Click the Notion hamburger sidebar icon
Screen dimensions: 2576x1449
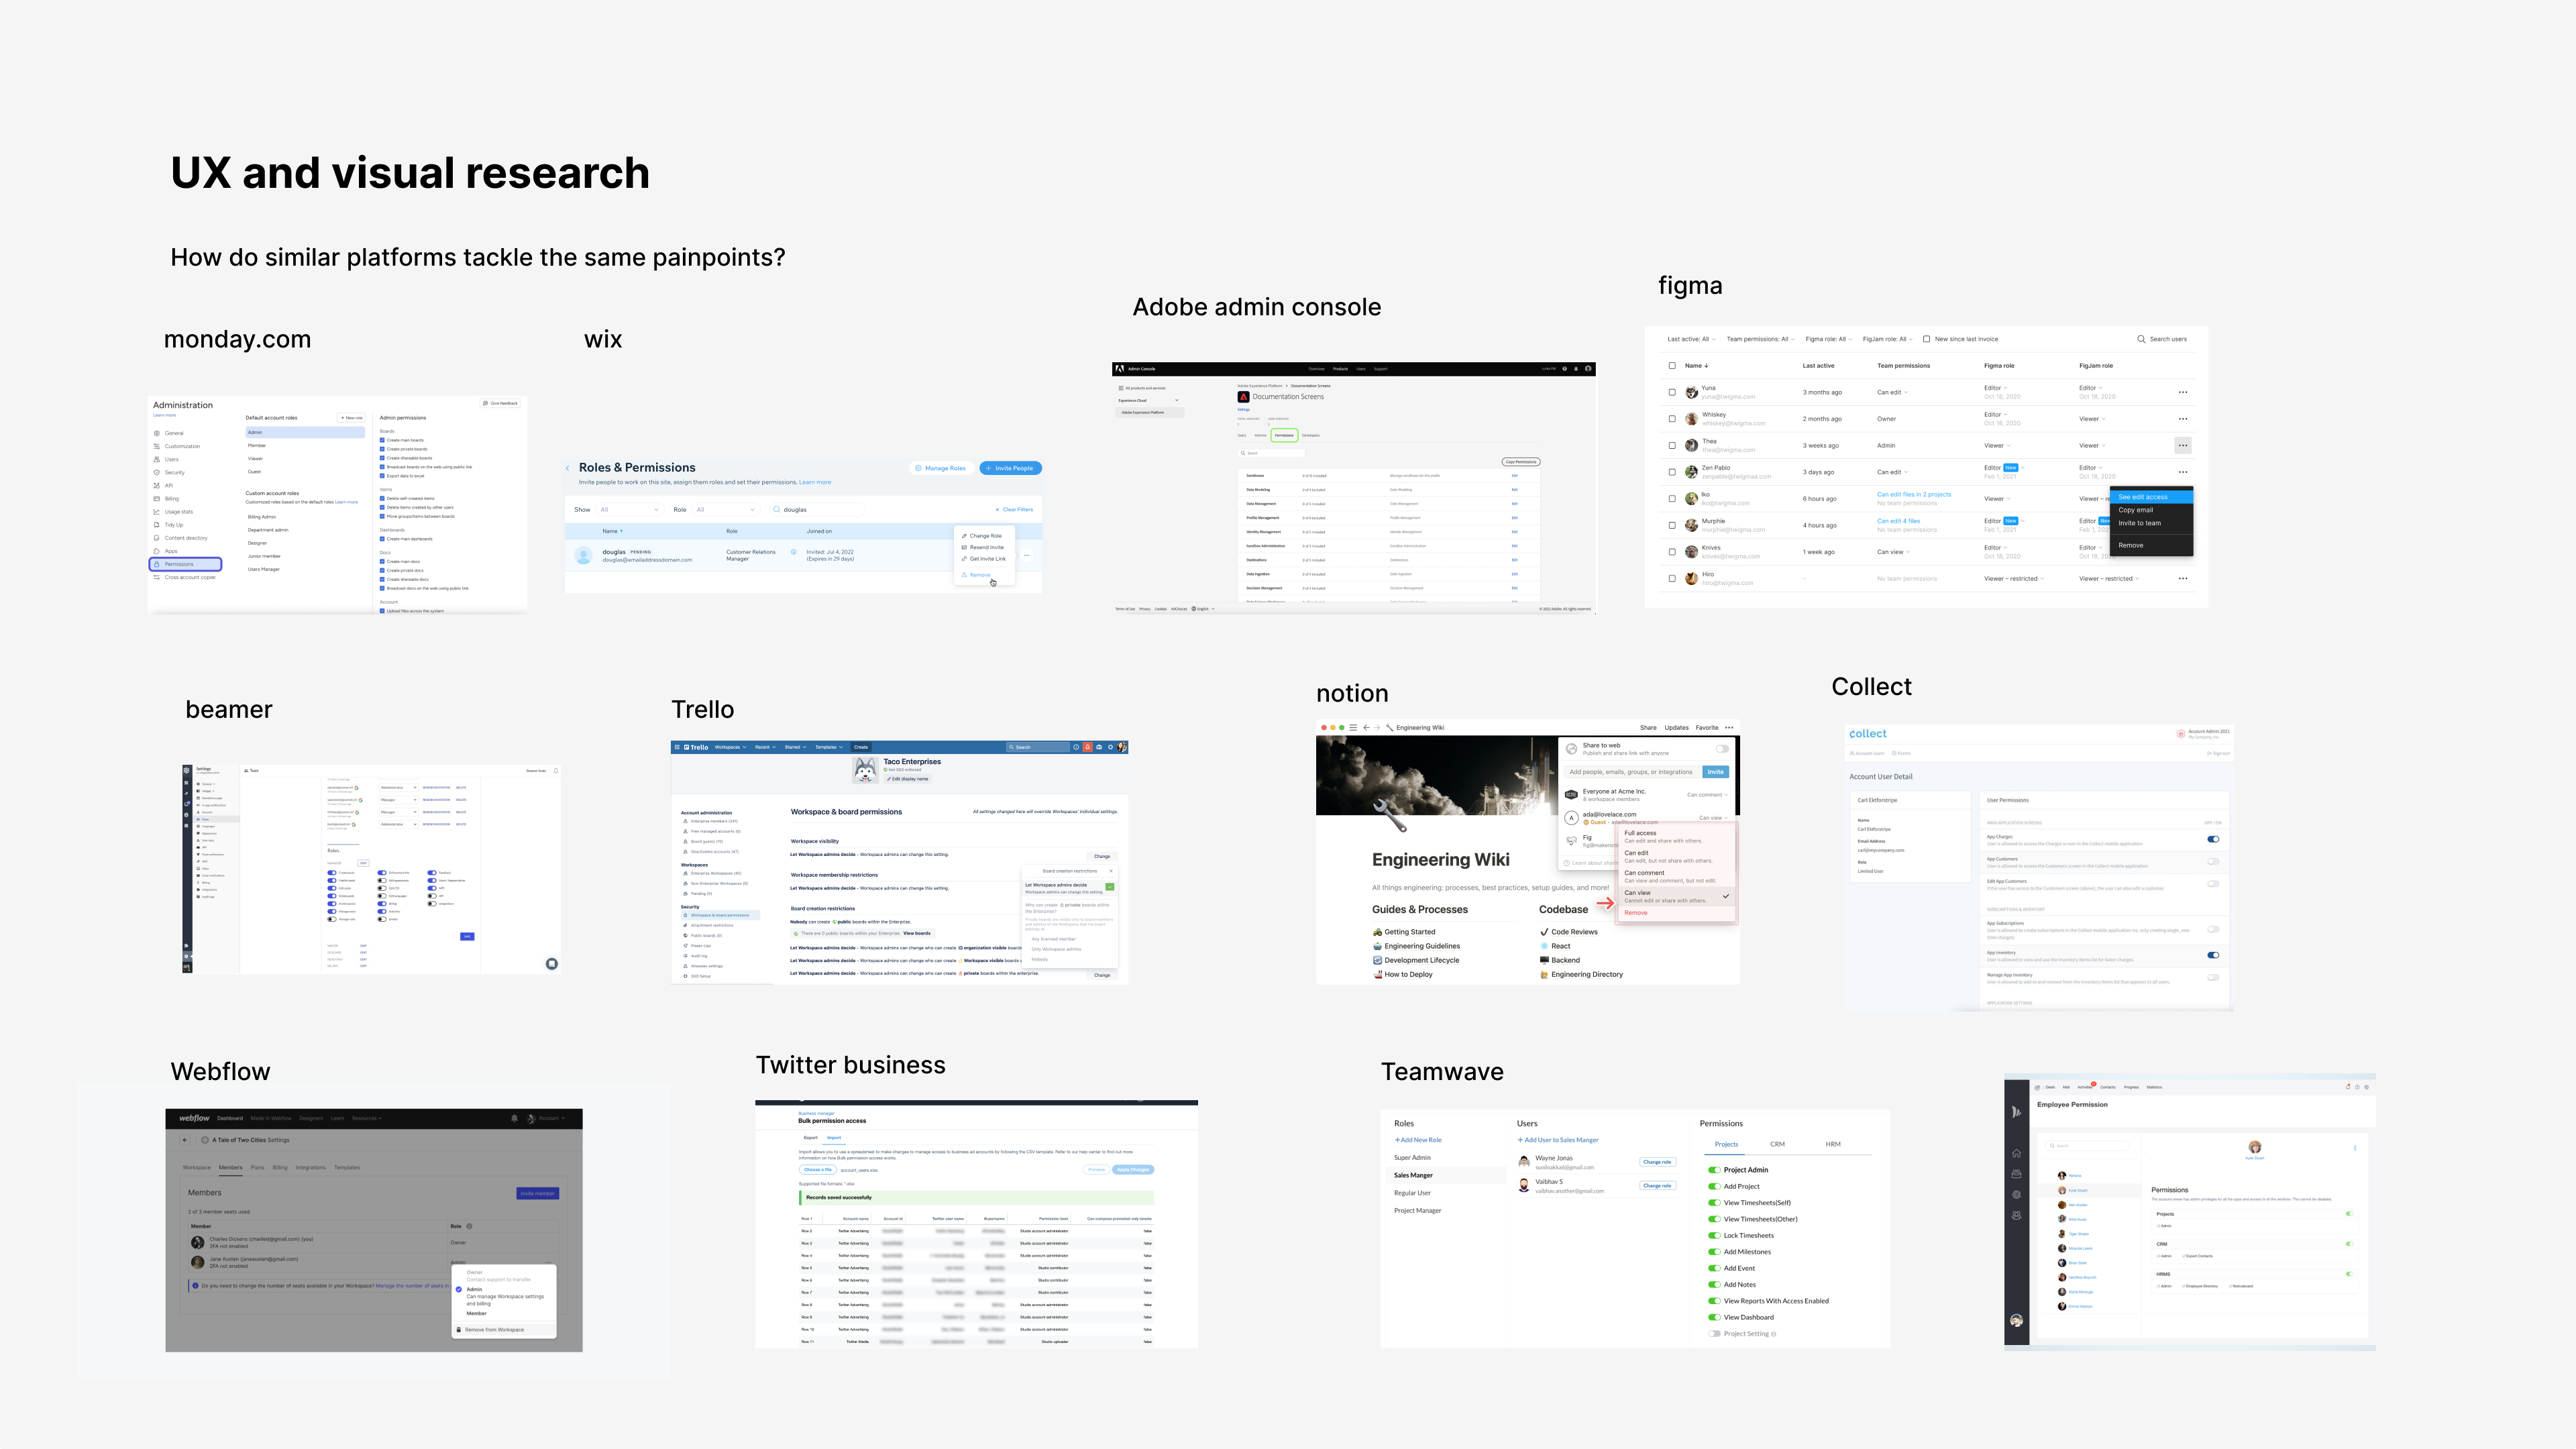point(1353,728)
